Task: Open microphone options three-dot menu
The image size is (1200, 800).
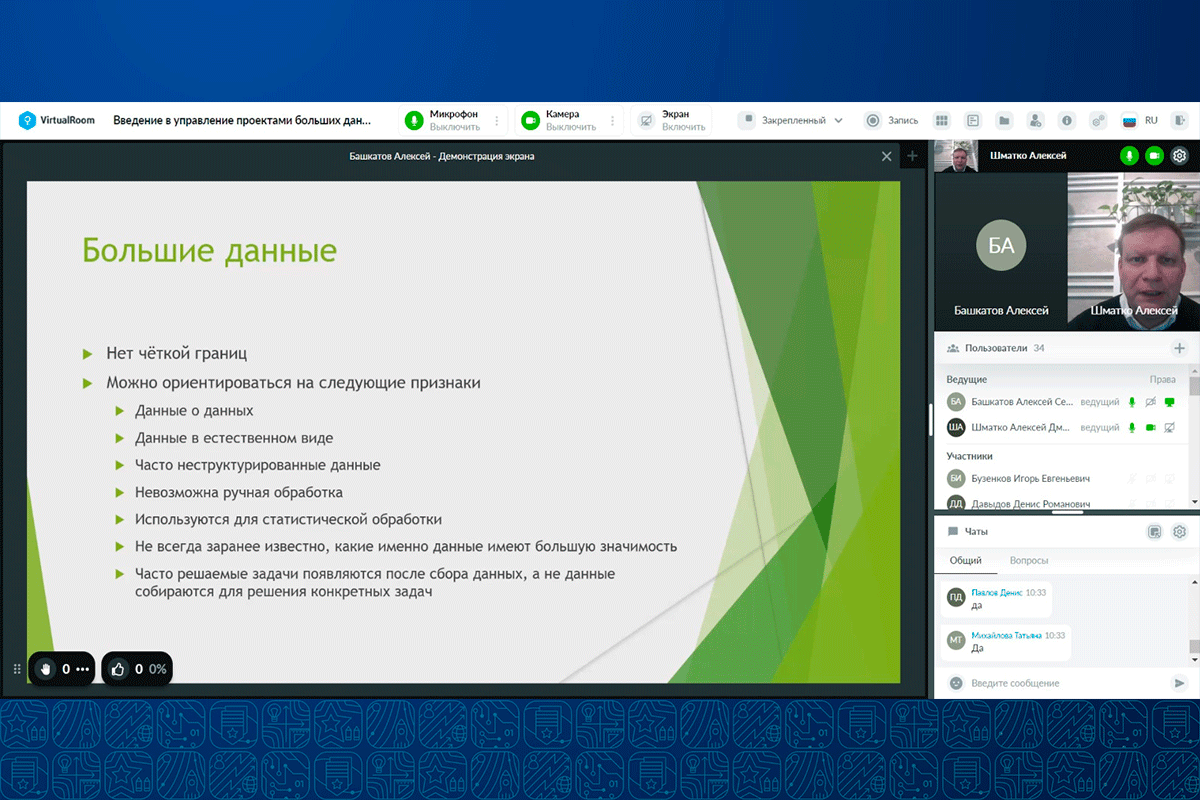Action: [497, 121]
